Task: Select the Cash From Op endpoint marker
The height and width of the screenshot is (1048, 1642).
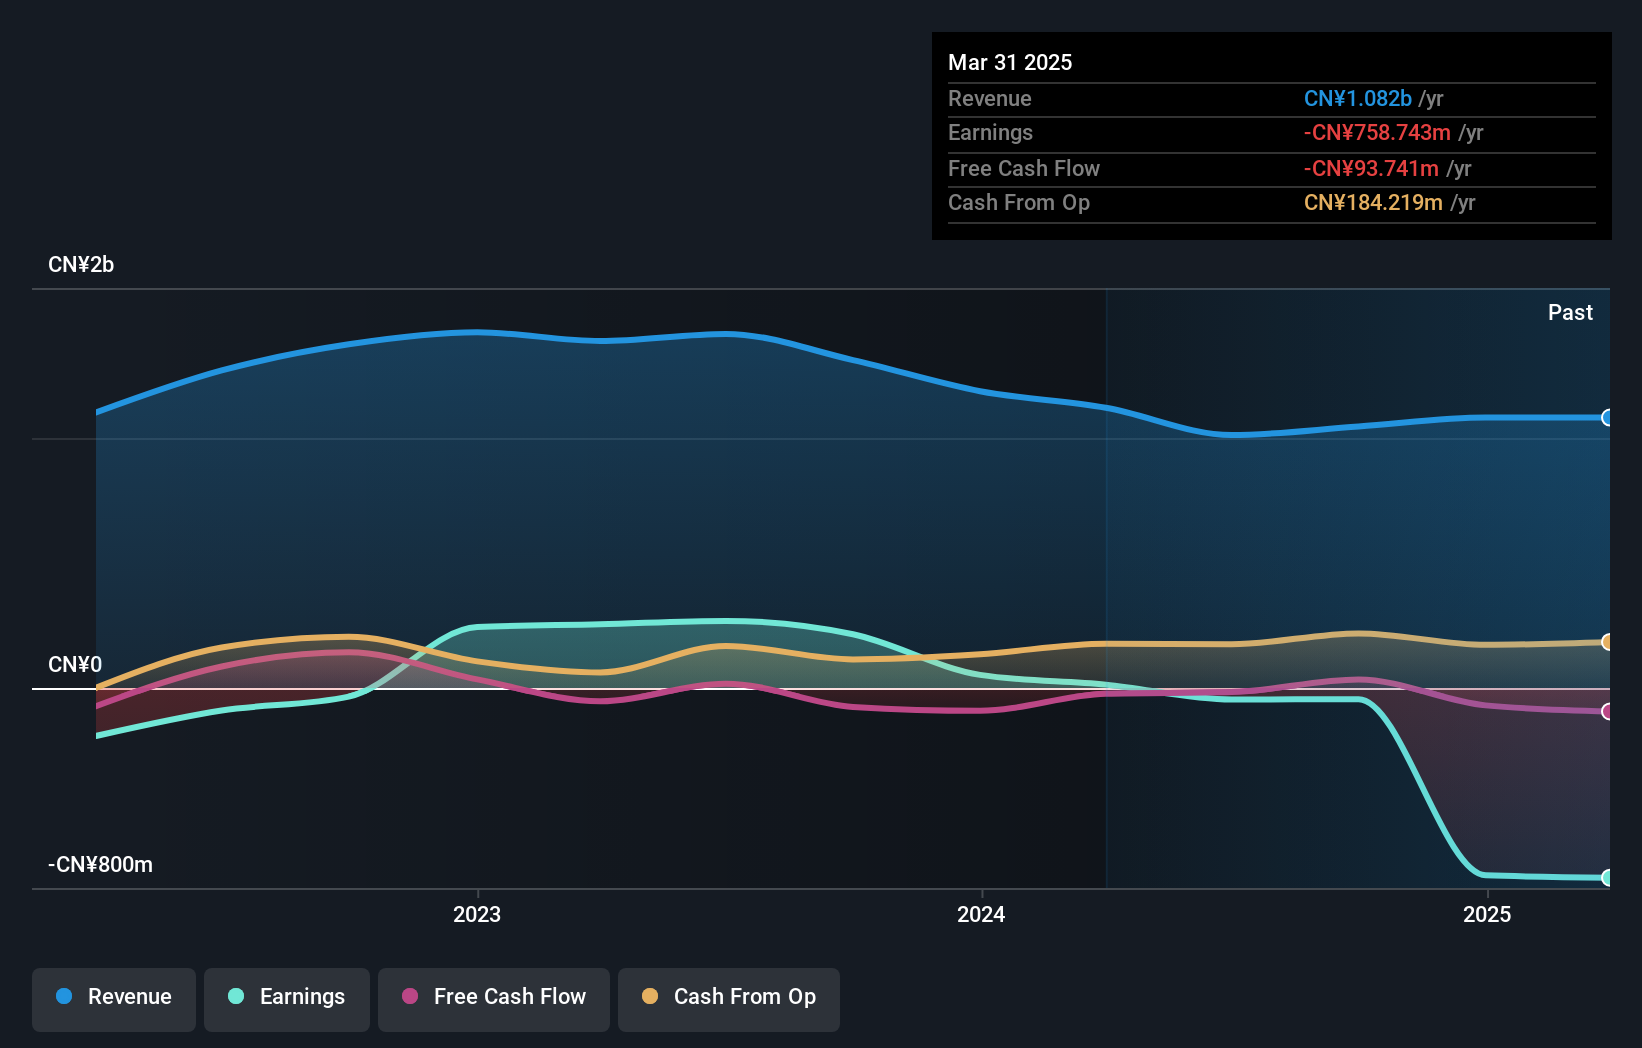Action: point(1607,642)
